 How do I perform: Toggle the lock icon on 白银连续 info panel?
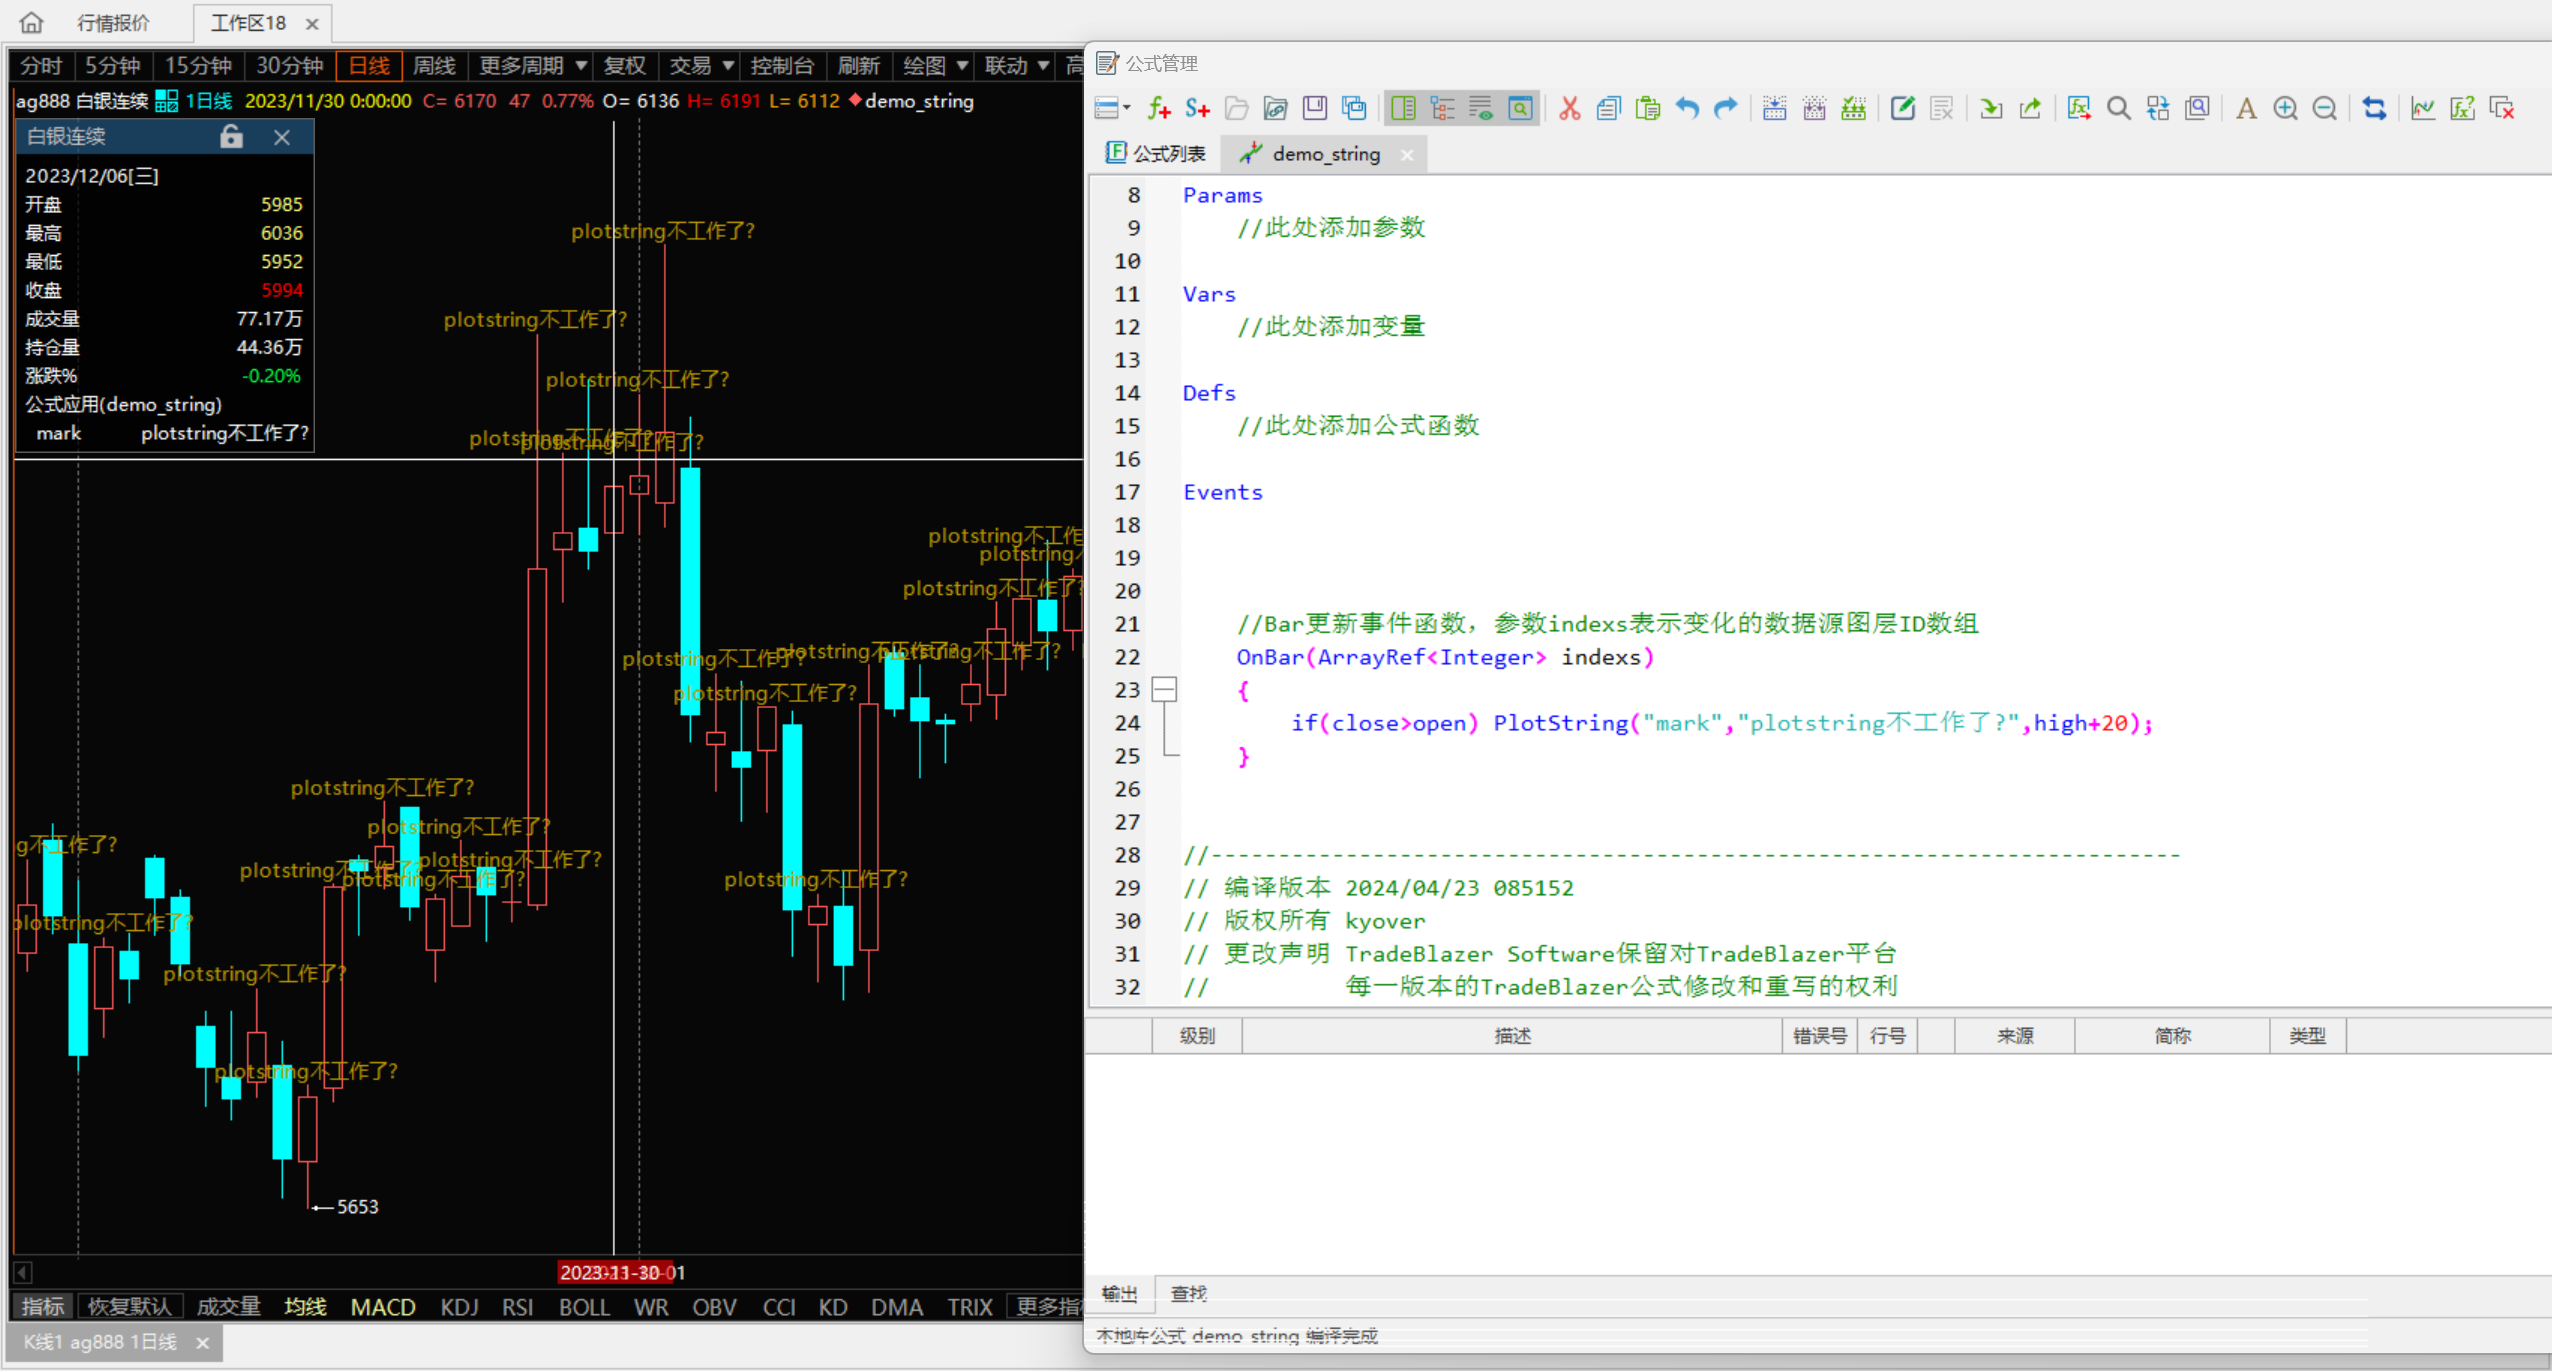point(231,137)
